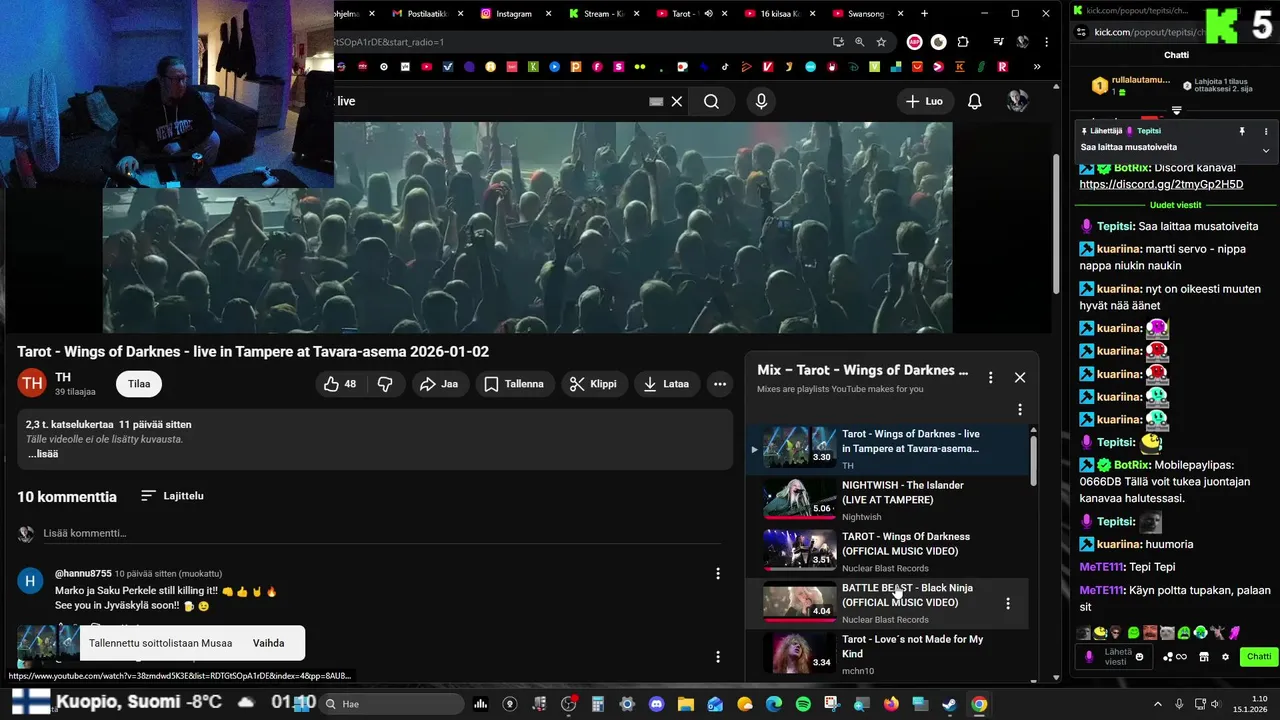Open the secondary playlist menu under Mix header
1280x720 pixels.
(x=1020, y=409)
